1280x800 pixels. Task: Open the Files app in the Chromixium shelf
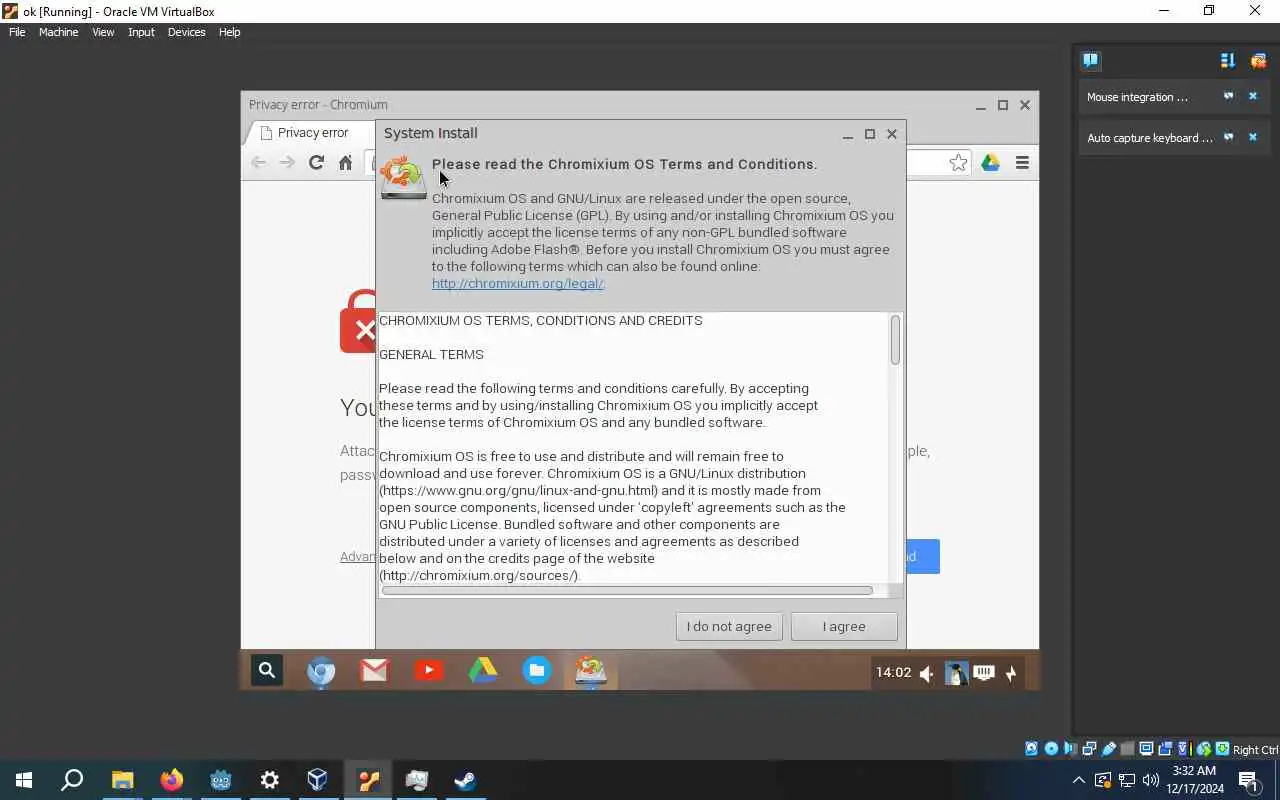(537, 671)
